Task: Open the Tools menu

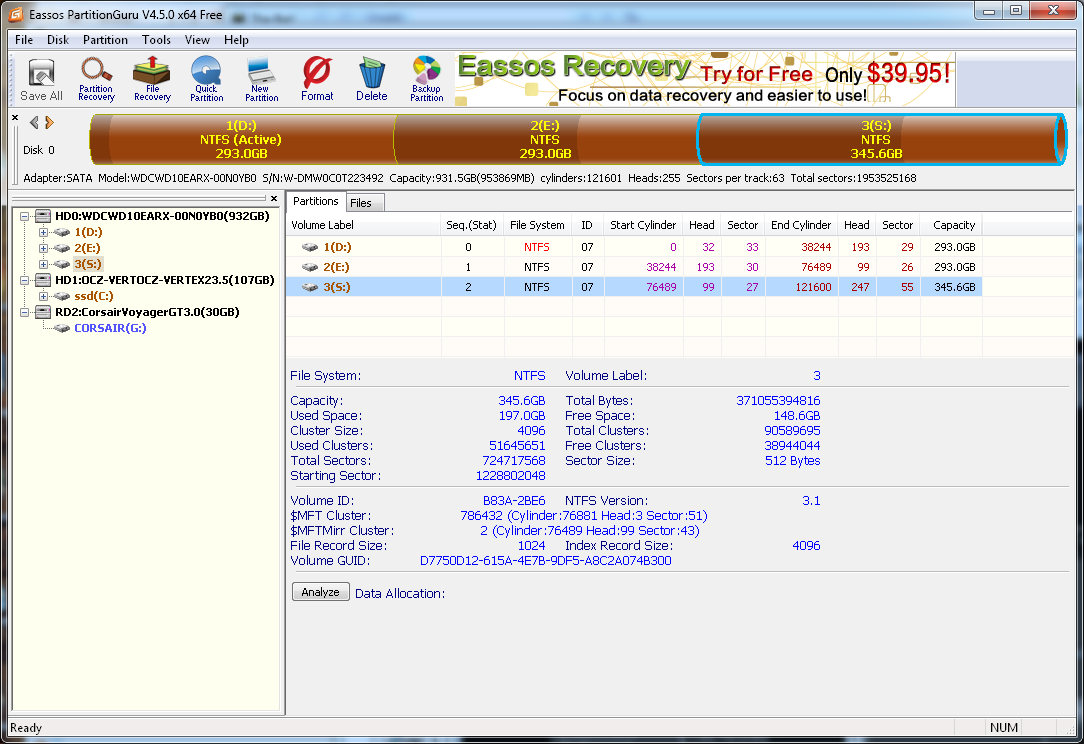Action: (x=156, y=39)
